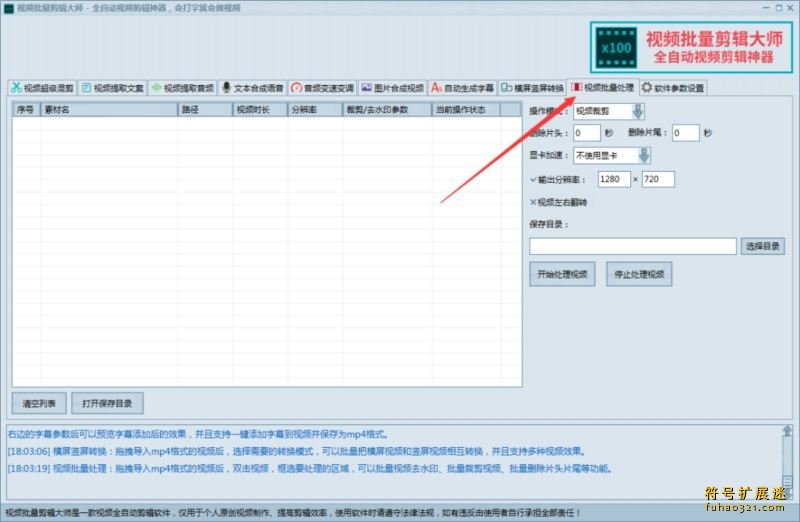800x522 pixels.
Task: Click the microphone icon of 文本合成语音 tab
Action: point(227,88)
